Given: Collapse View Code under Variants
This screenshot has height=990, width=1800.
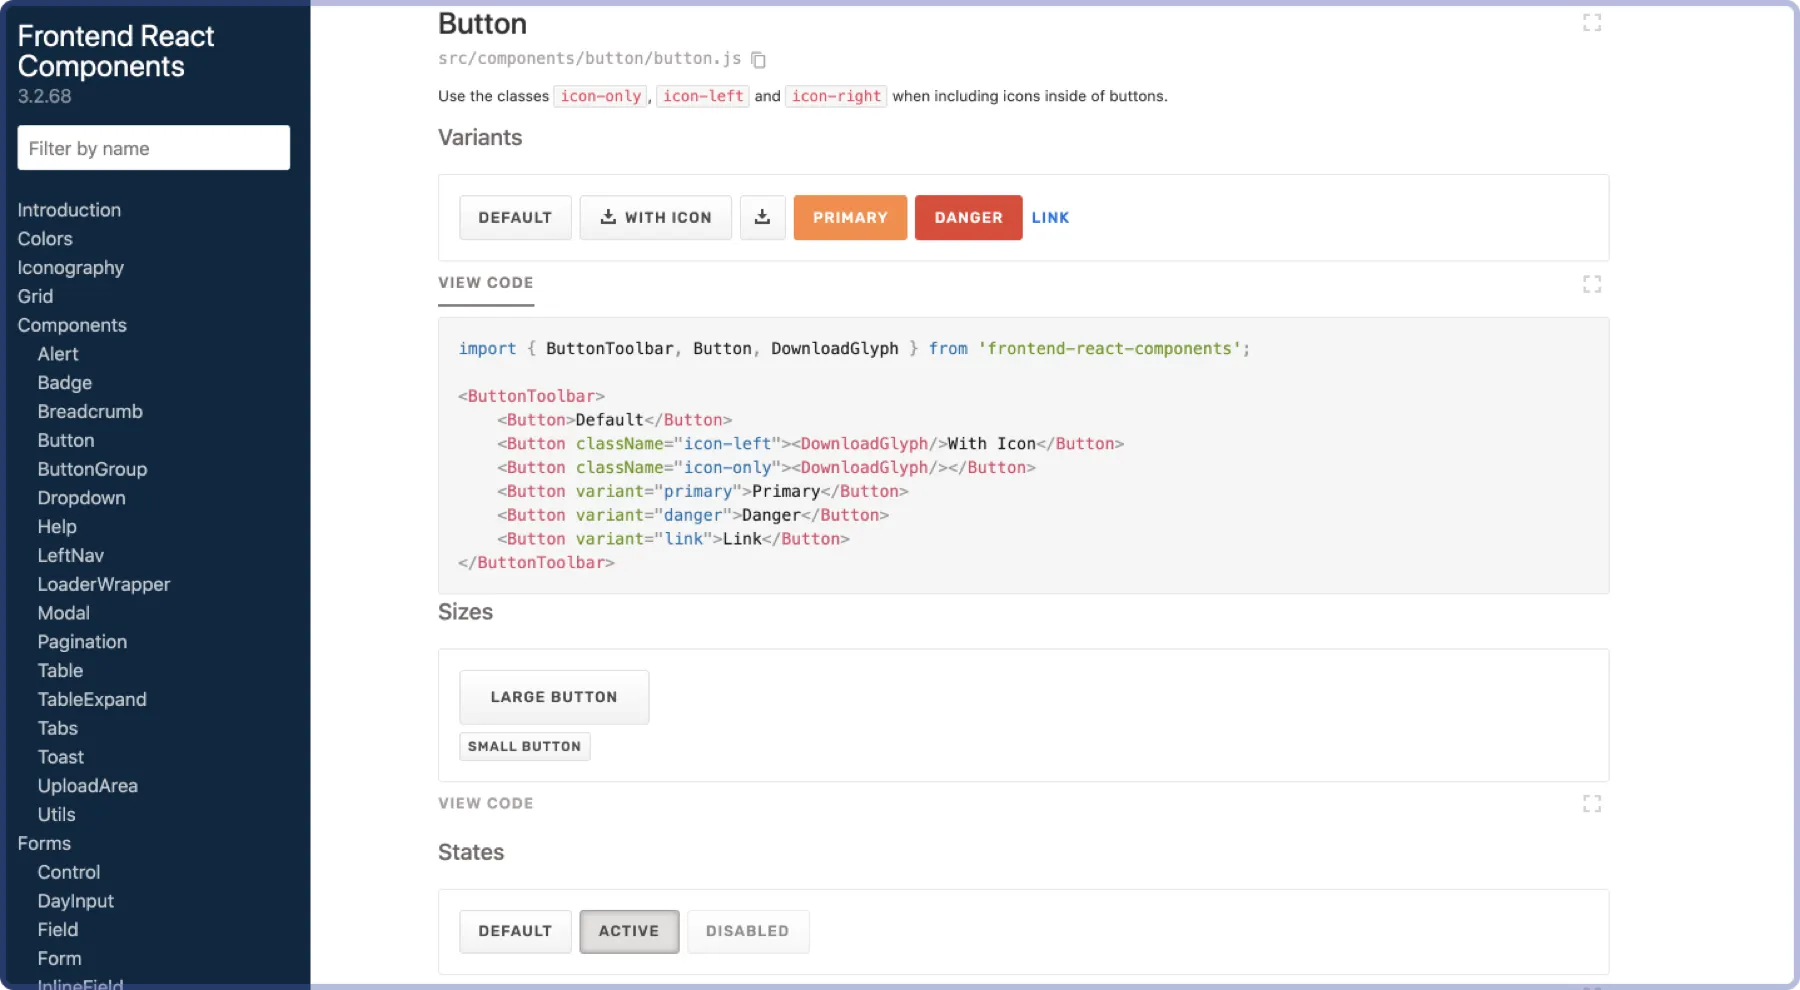Looking at the screenshot, I should tap(486, 283).
